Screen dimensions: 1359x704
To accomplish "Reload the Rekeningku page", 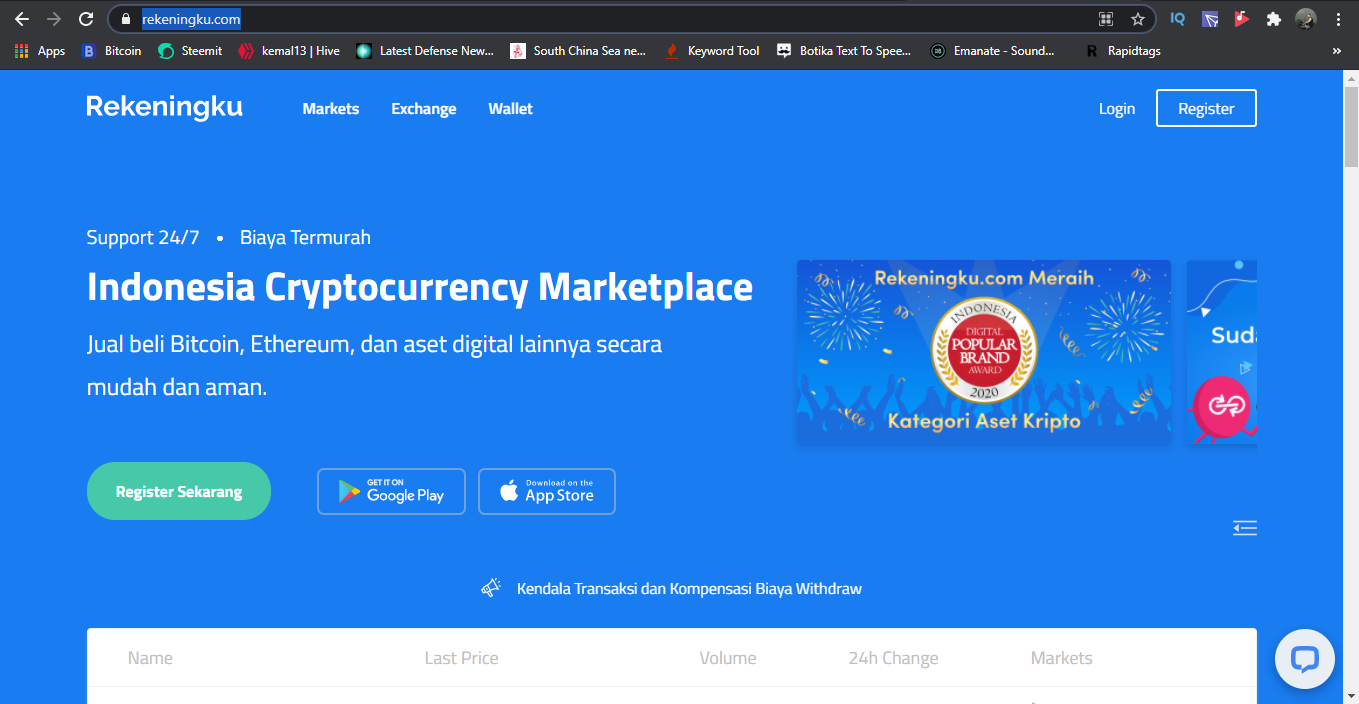I will (86, 19).
